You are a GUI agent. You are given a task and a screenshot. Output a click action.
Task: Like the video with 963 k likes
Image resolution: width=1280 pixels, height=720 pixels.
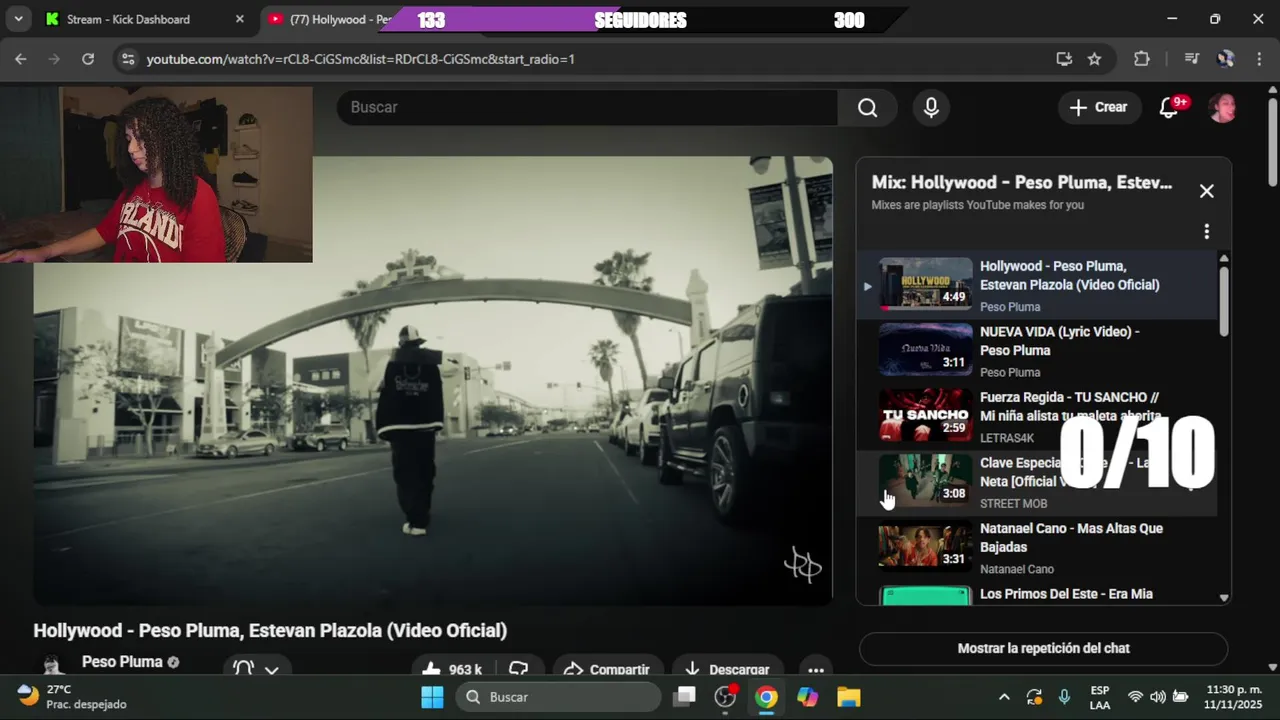452,669
